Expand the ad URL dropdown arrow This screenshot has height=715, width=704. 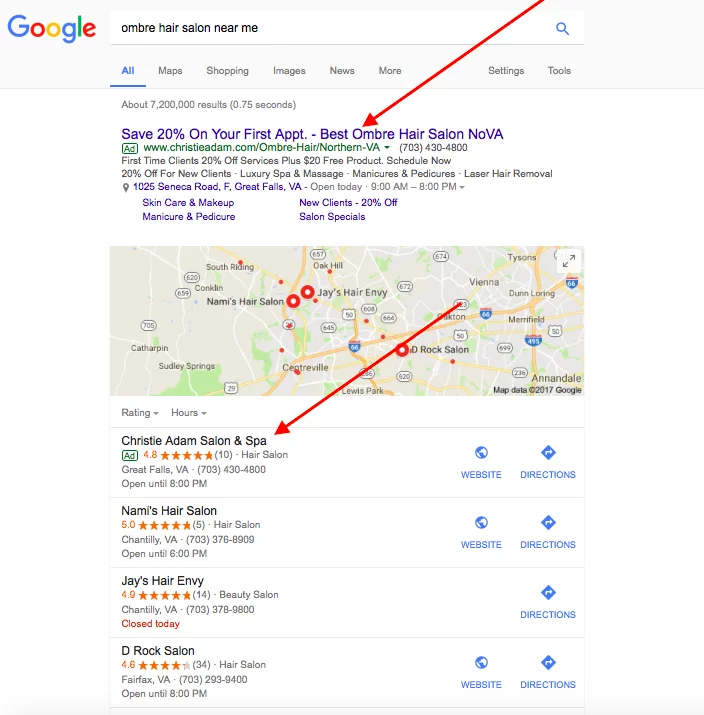(x=387, y=147)
